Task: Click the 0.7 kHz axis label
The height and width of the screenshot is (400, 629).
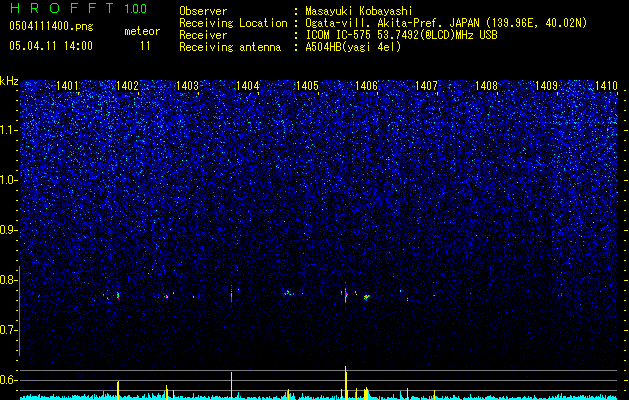Action: (x=9, y=330)
